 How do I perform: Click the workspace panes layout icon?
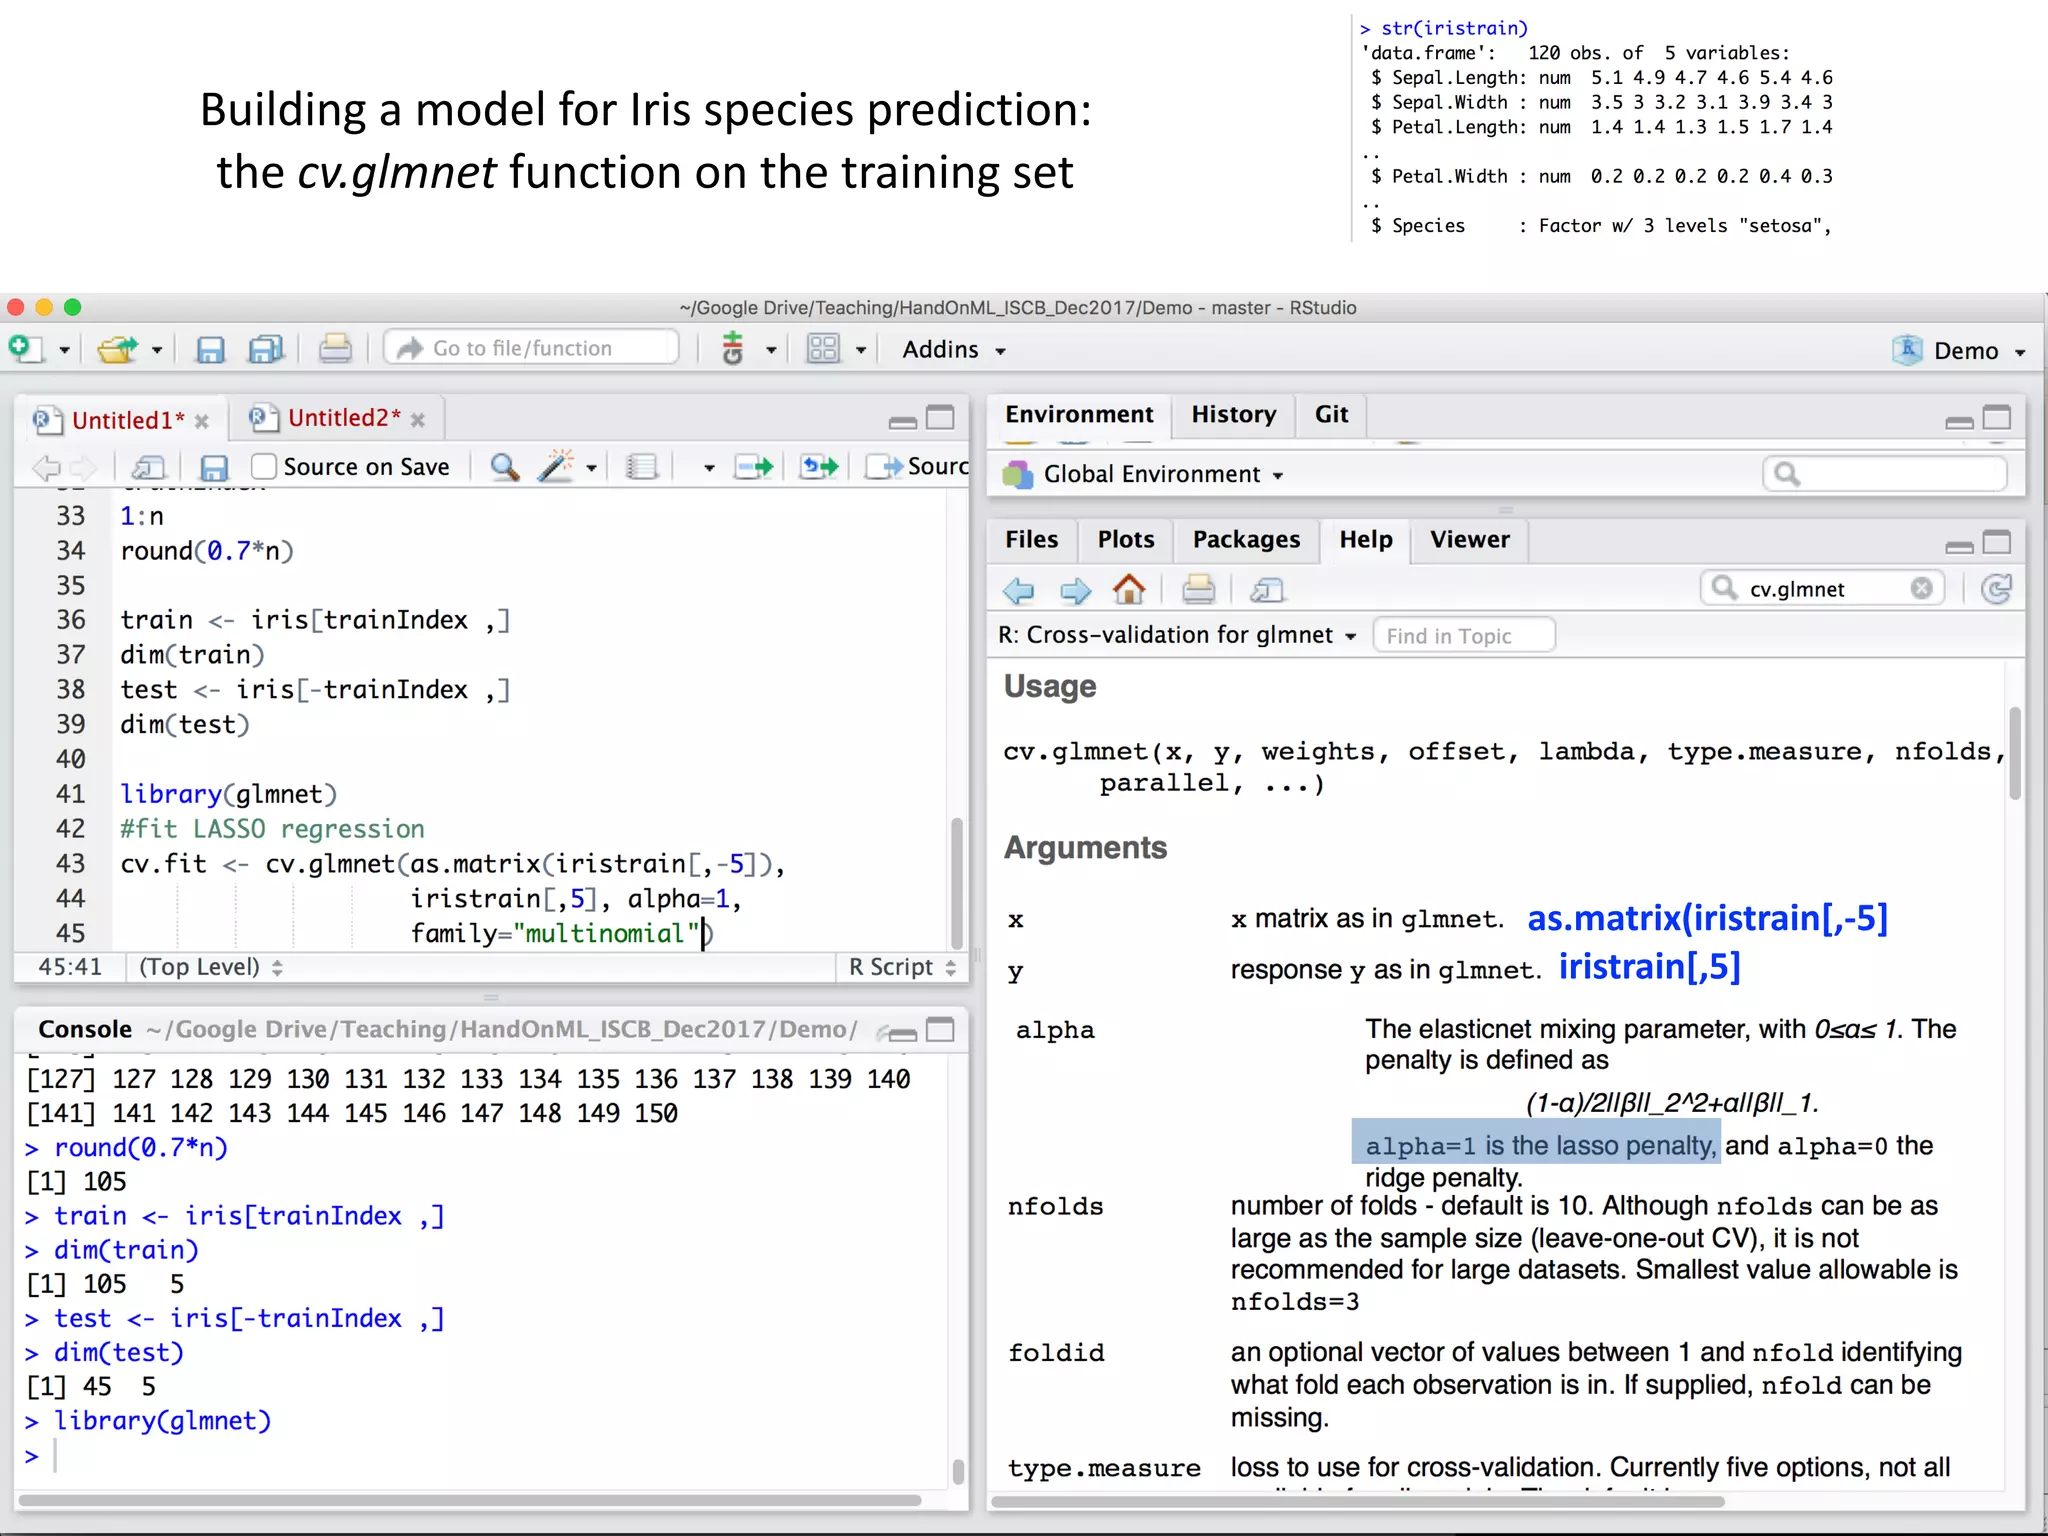(x=823, y=349)
